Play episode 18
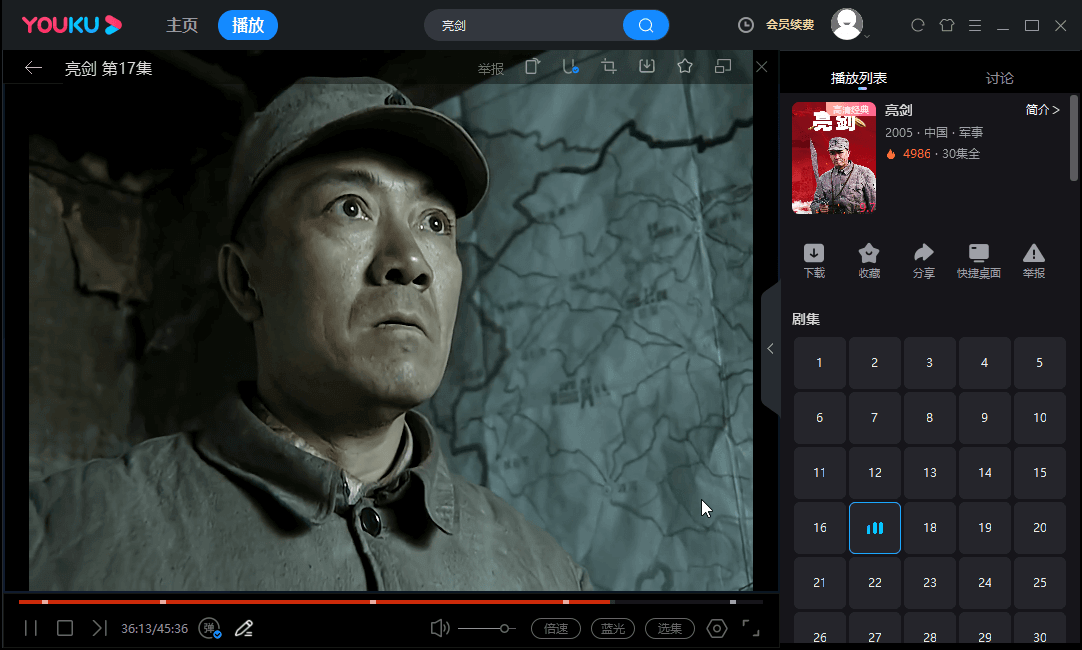The height and width of the screenshot is (650, 1082). coord(930,528)
